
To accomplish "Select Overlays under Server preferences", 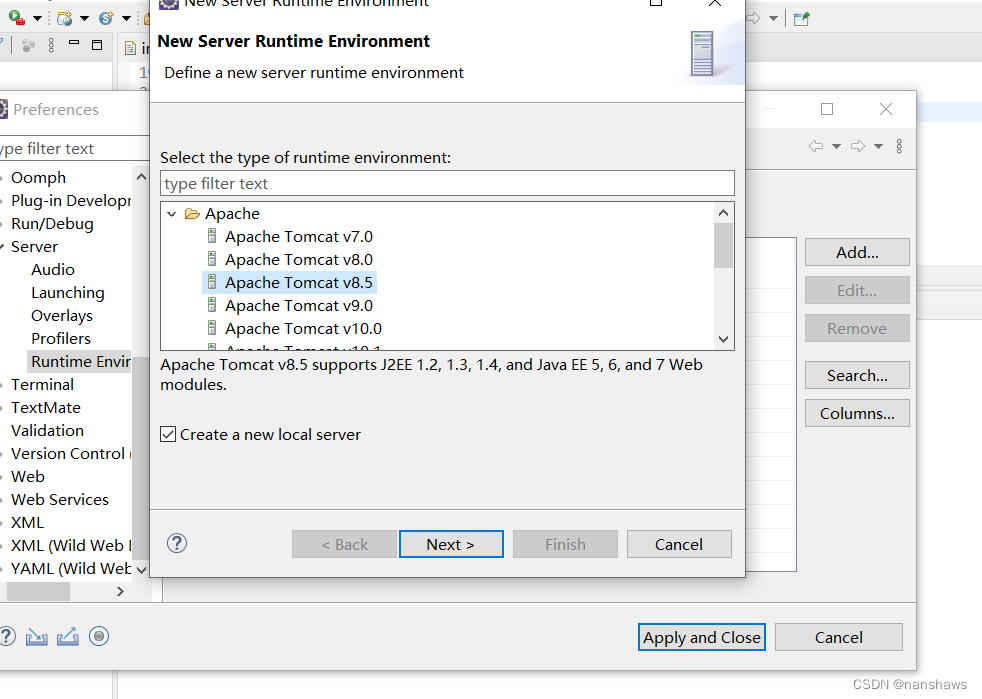I will [x=62, y=316].
